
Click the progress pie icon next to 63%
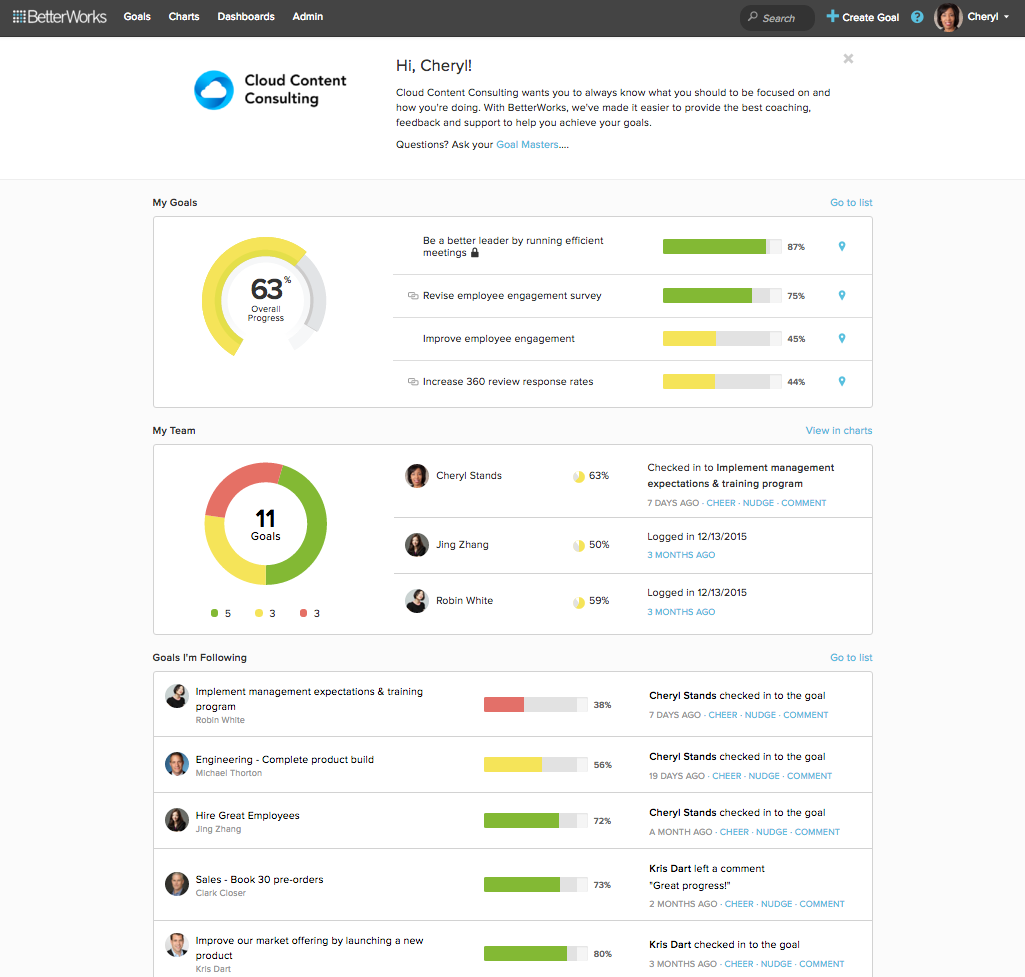pyautogui.click(x=579, y=476)
